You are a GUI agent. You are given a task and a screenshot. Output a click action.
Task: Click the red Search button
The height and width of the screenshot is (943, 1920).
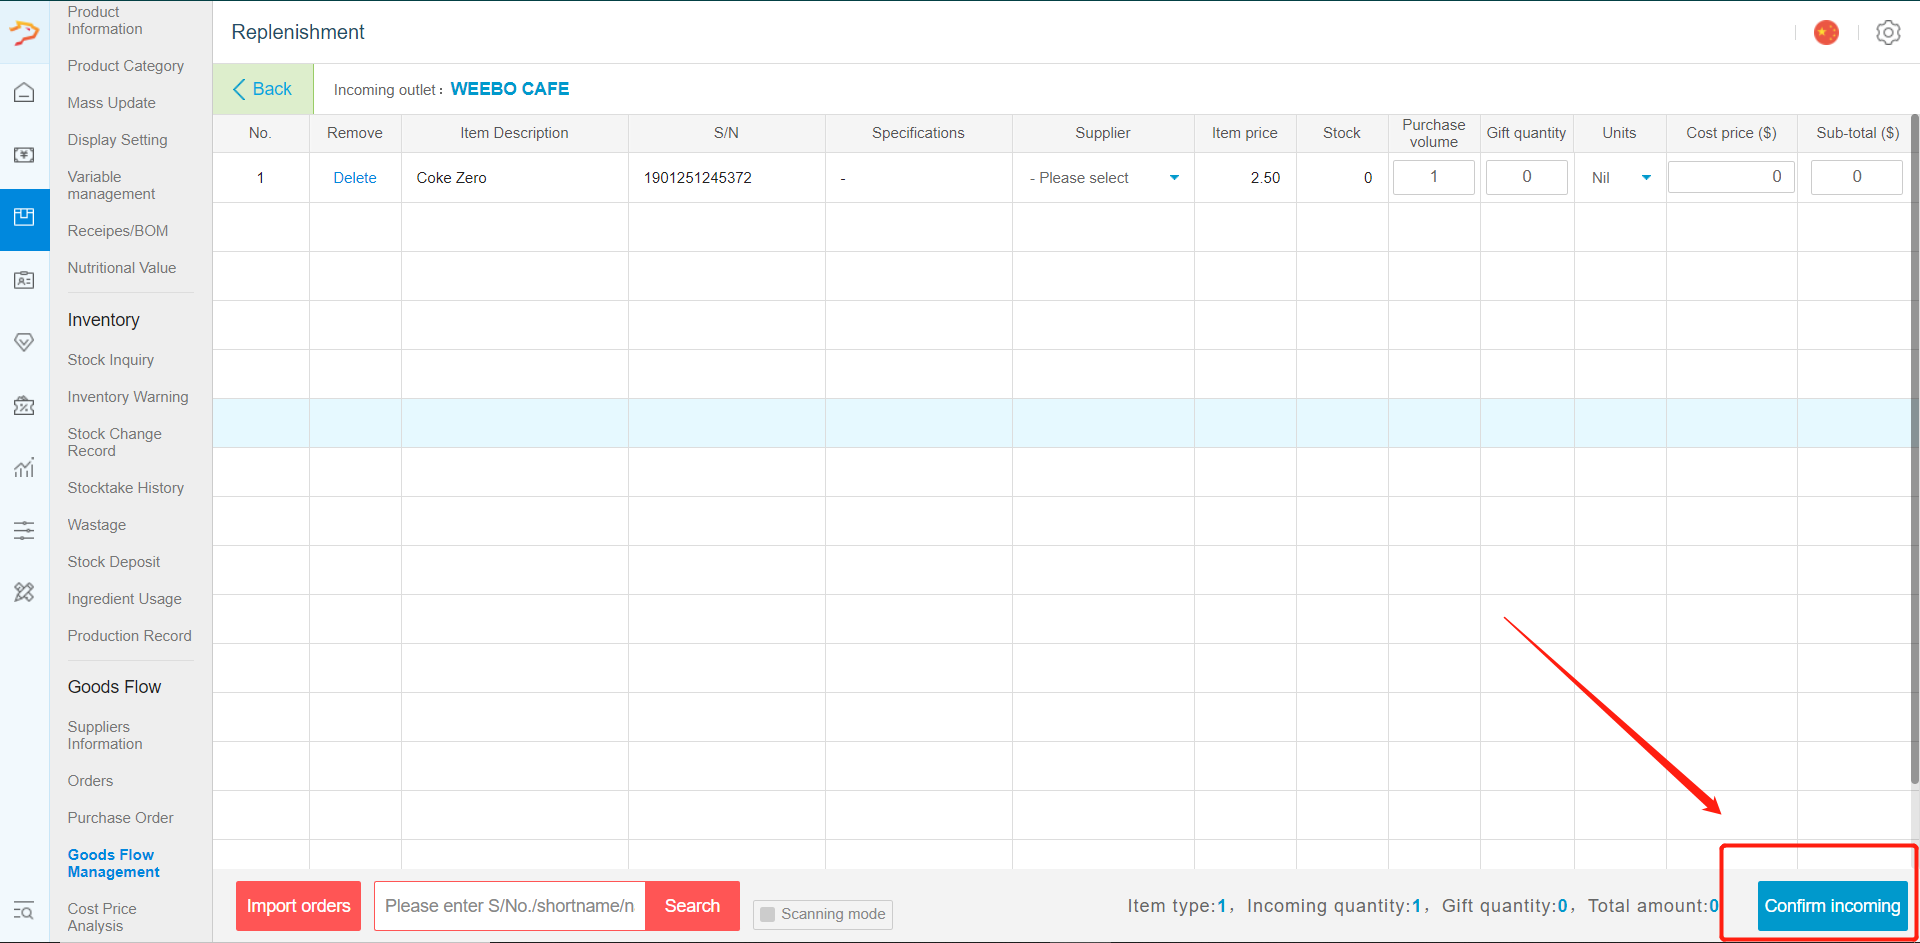pos(692,906)
